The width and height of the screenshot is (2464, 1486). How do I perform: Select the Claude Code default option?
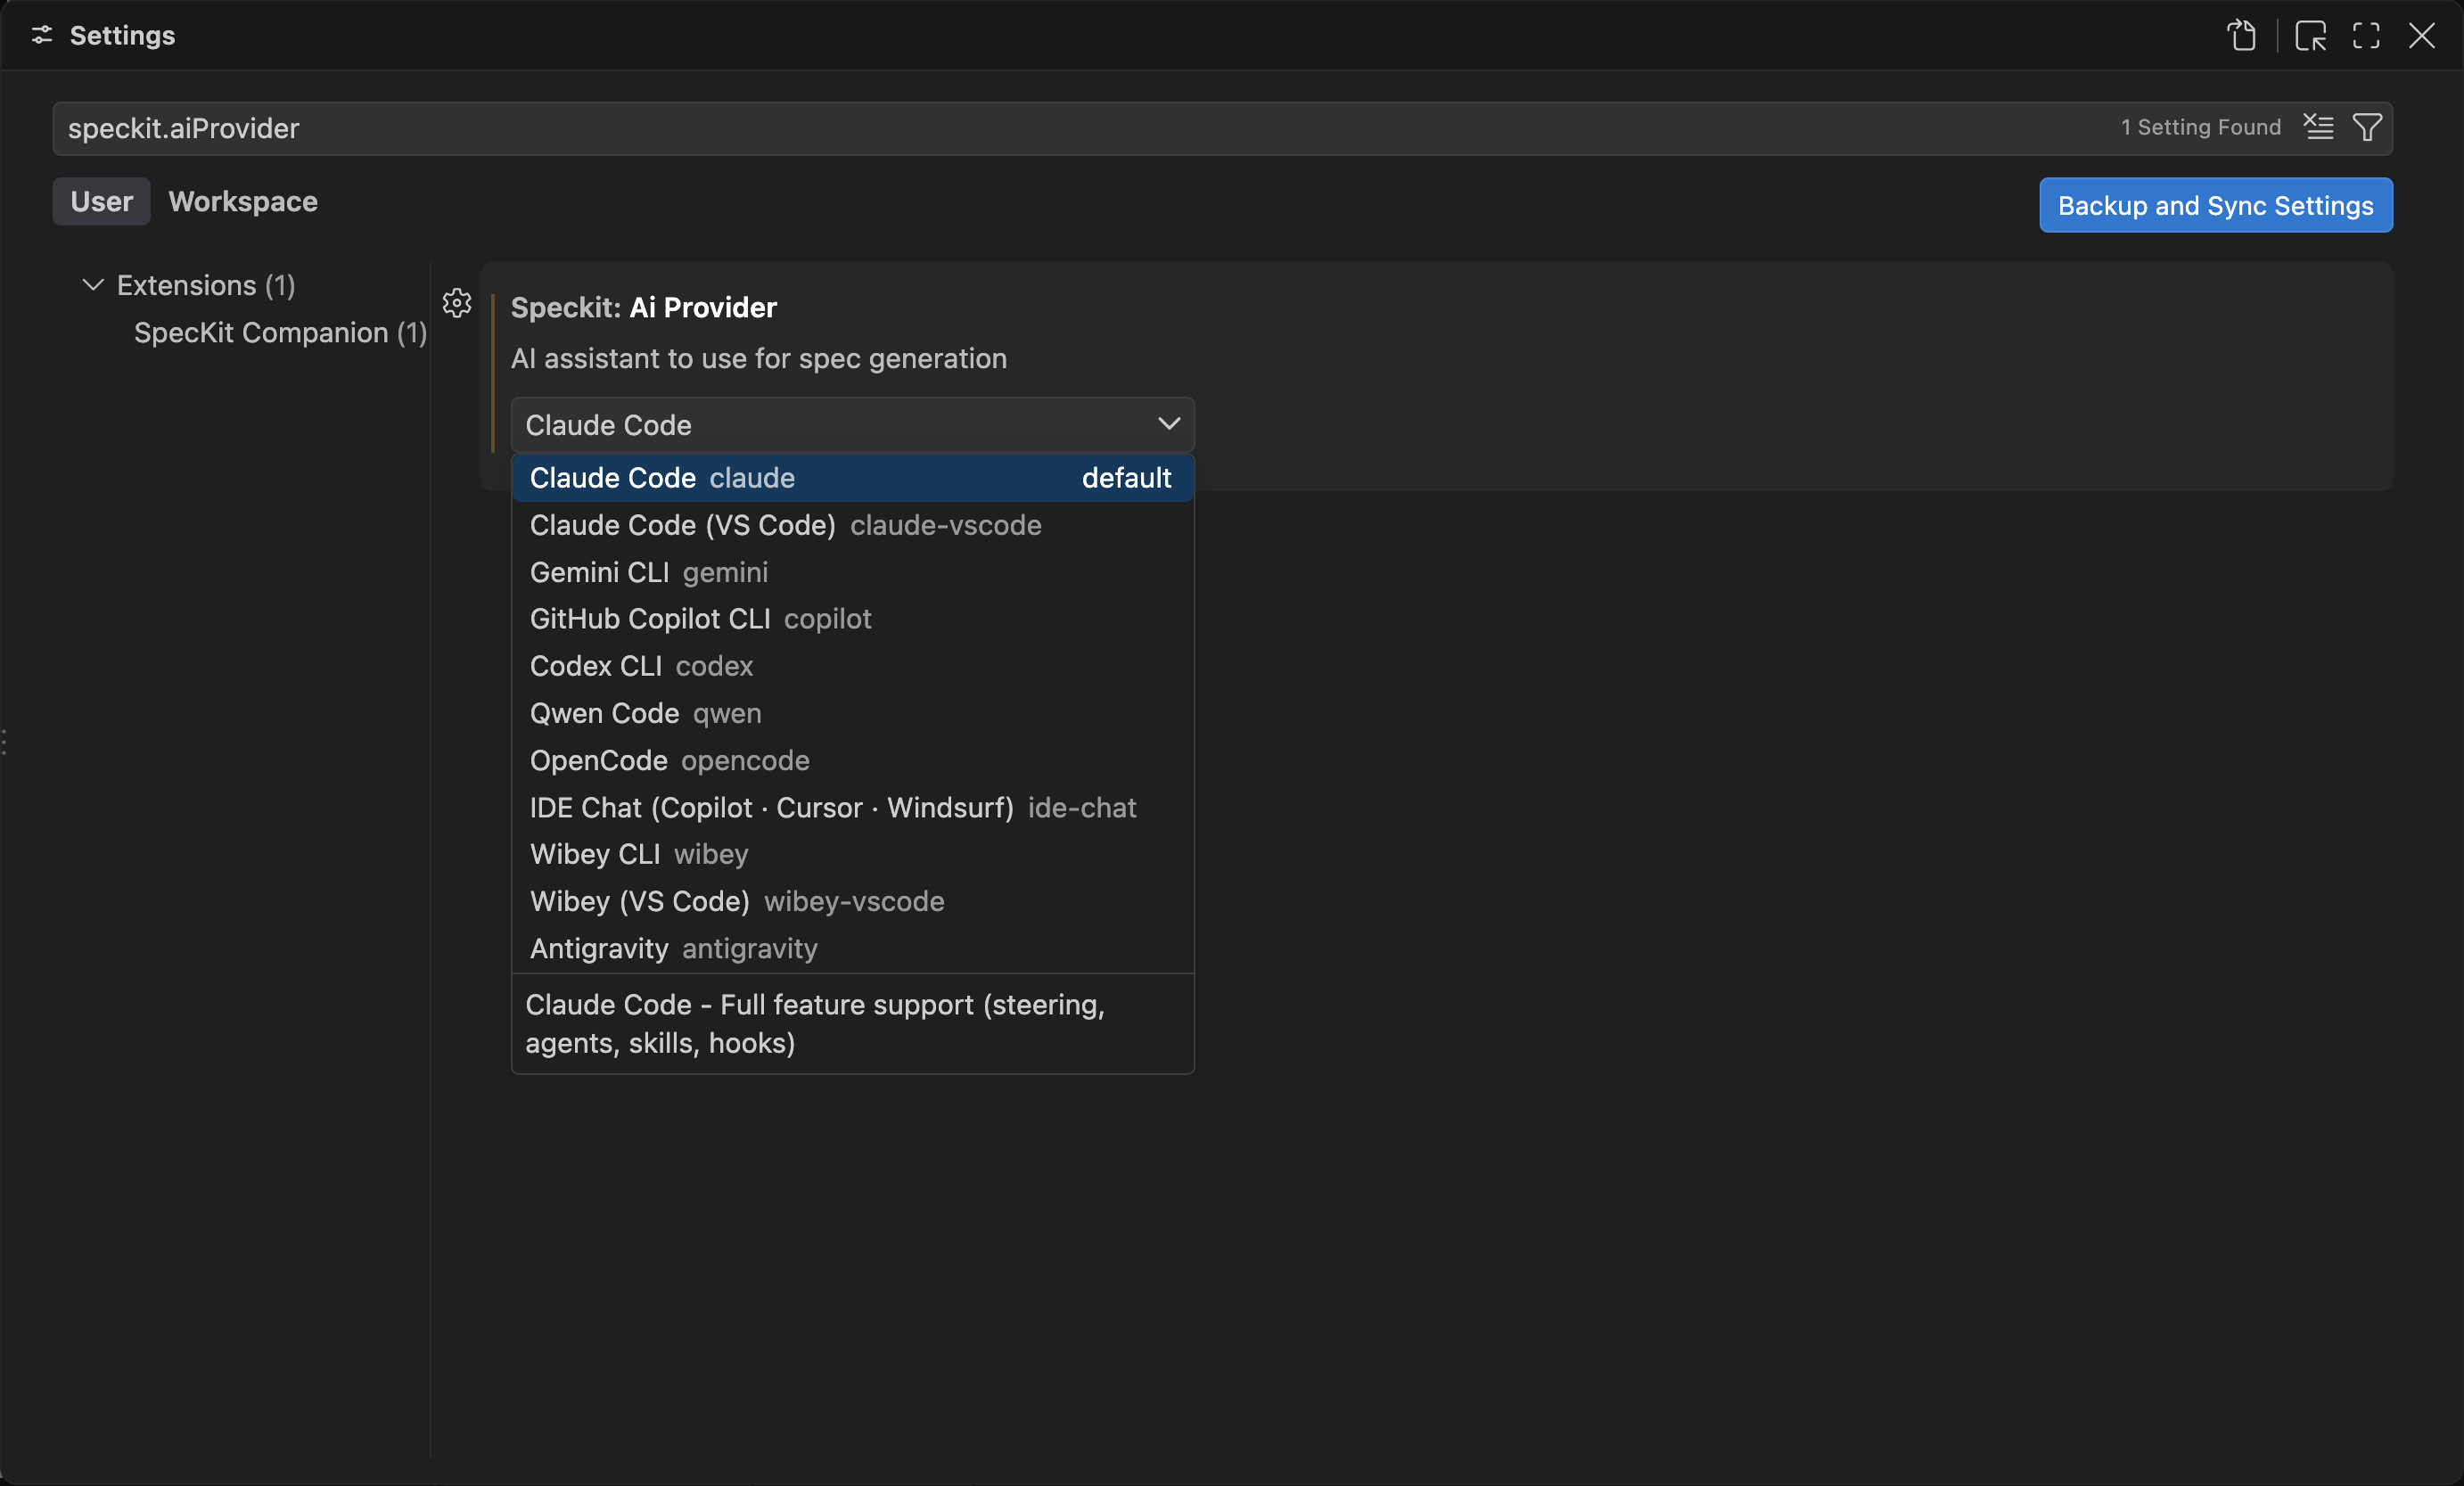852,478
